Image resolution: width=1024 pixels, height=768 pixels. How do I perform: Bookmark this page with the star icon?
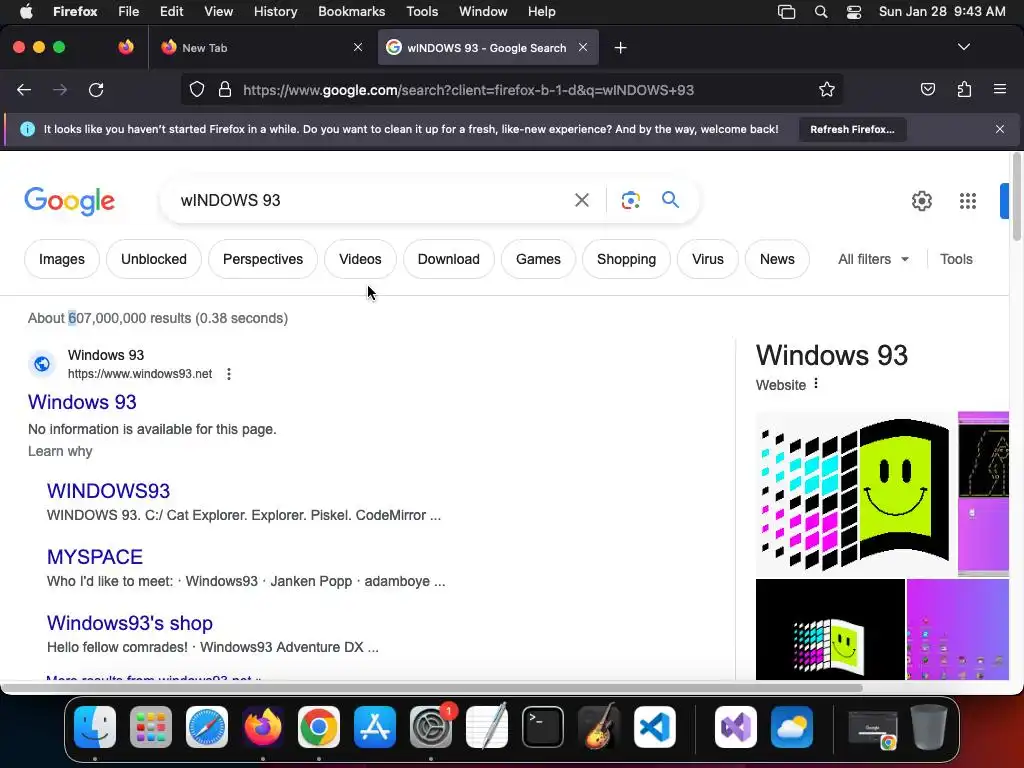pos(827,90)
